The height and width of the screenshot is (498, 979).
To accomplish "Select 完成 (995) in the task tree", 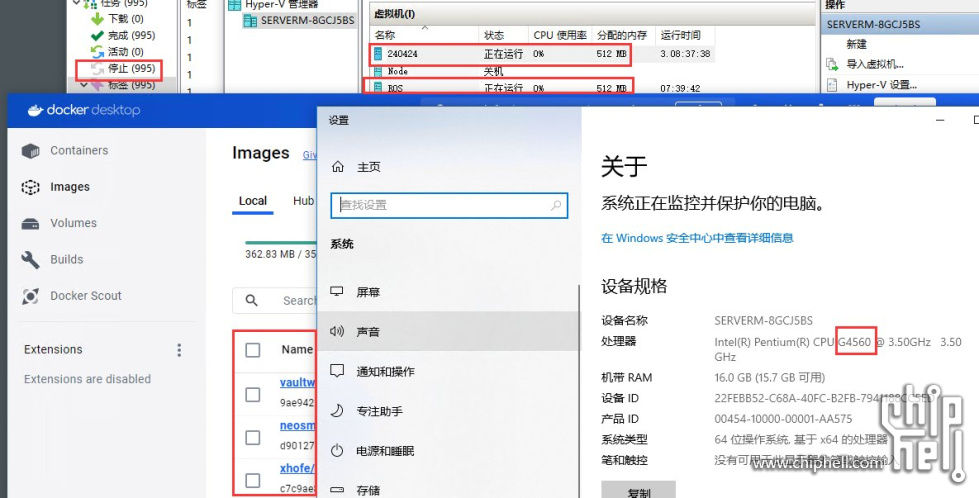I will point(123,36).
